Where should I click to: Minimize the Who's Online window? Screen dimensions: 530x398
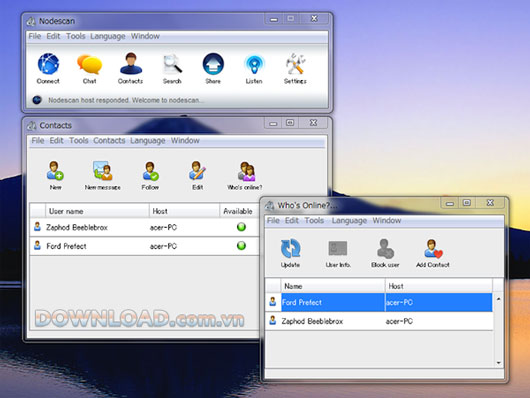[x=450, y=203]
